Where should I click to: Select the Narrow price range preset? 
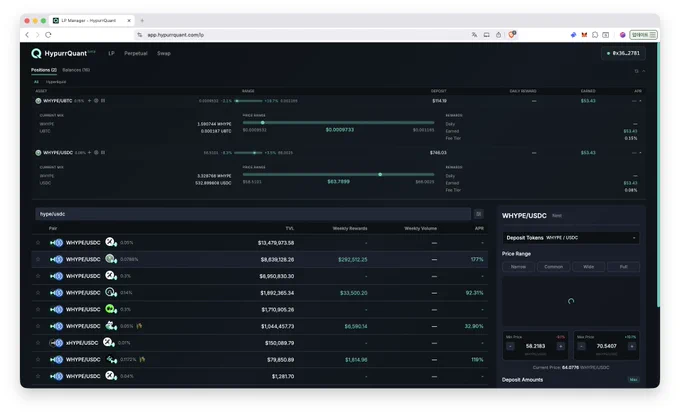(x=518, y=267)
